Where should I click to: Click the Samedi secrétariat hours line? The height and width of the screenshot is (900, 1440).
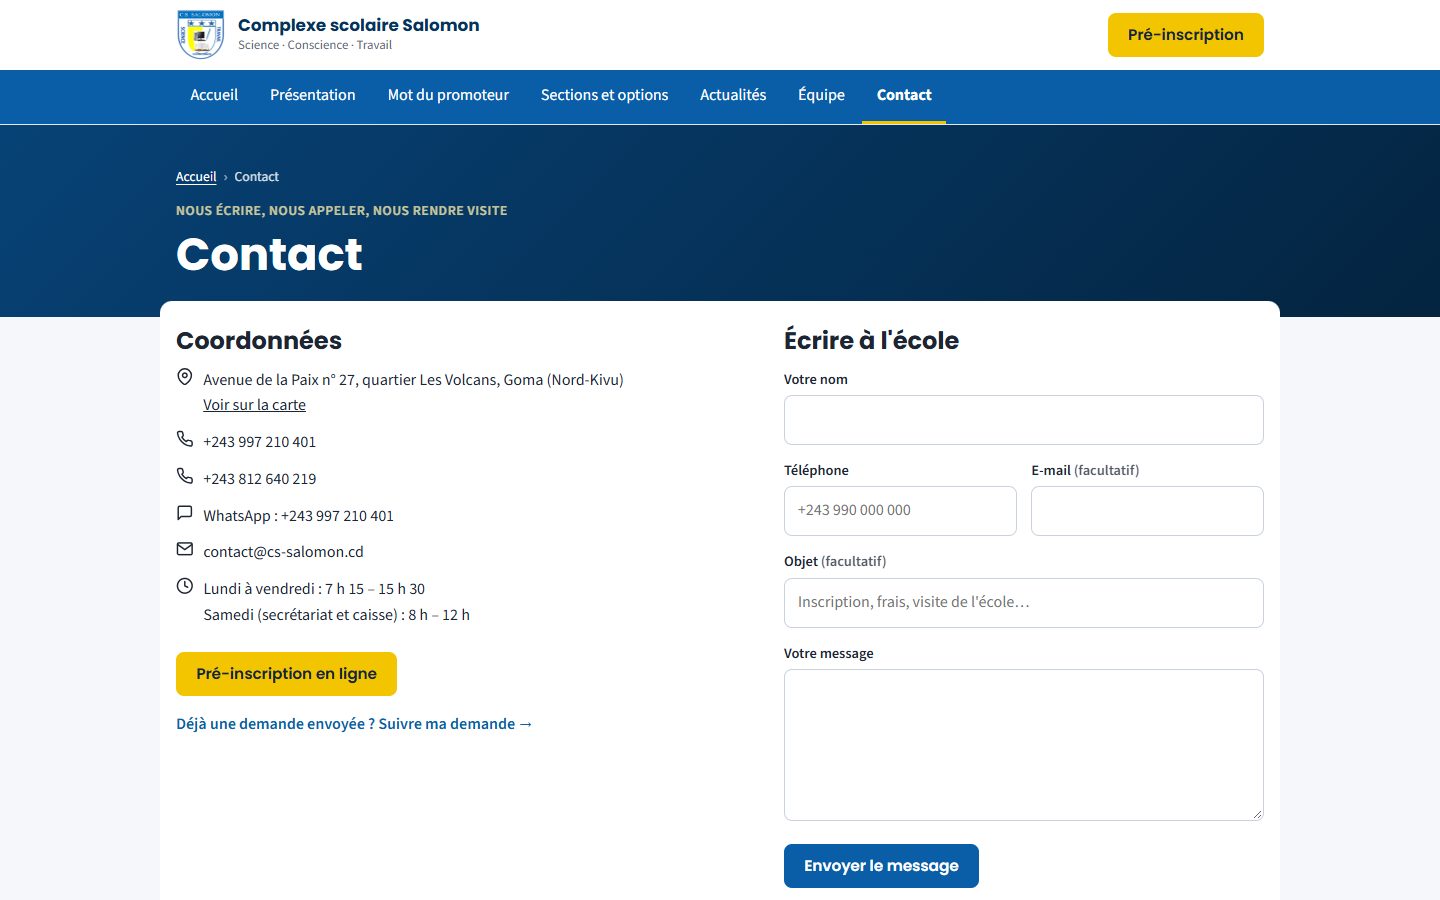(x=336, y=615)
